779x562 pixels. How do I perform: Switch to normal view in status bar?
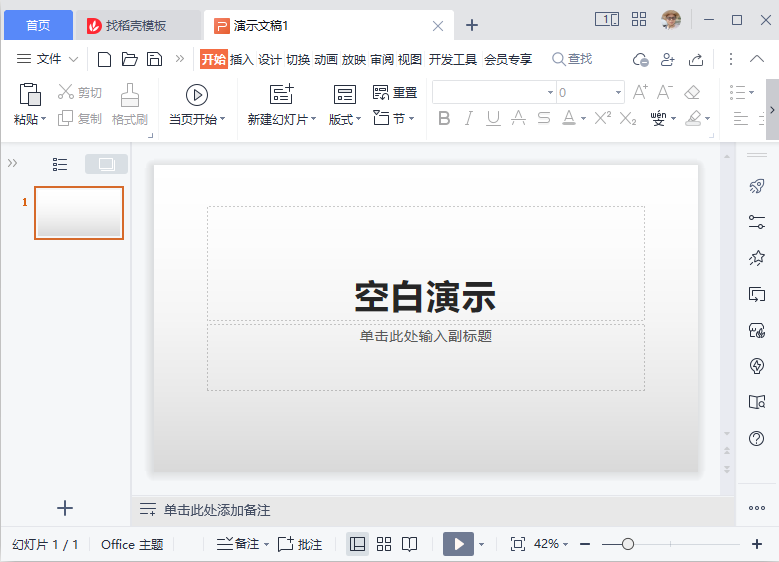pos(357,544)
